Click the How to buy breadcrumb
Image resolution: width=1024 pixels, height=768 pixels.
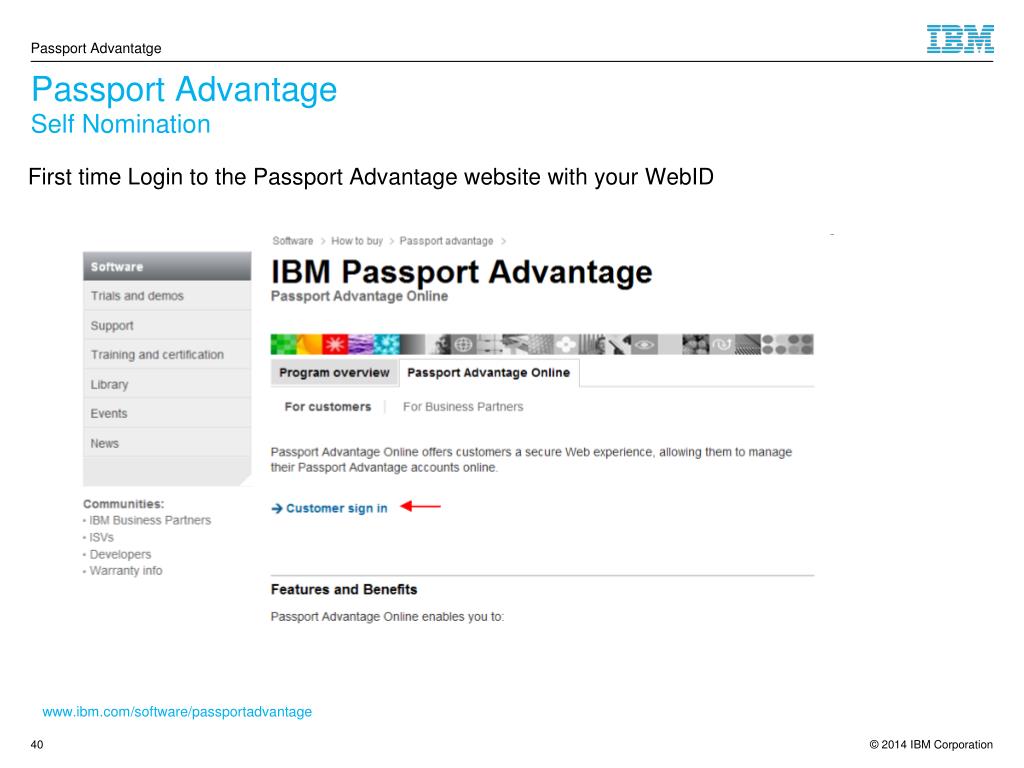[x=357, y=241]
